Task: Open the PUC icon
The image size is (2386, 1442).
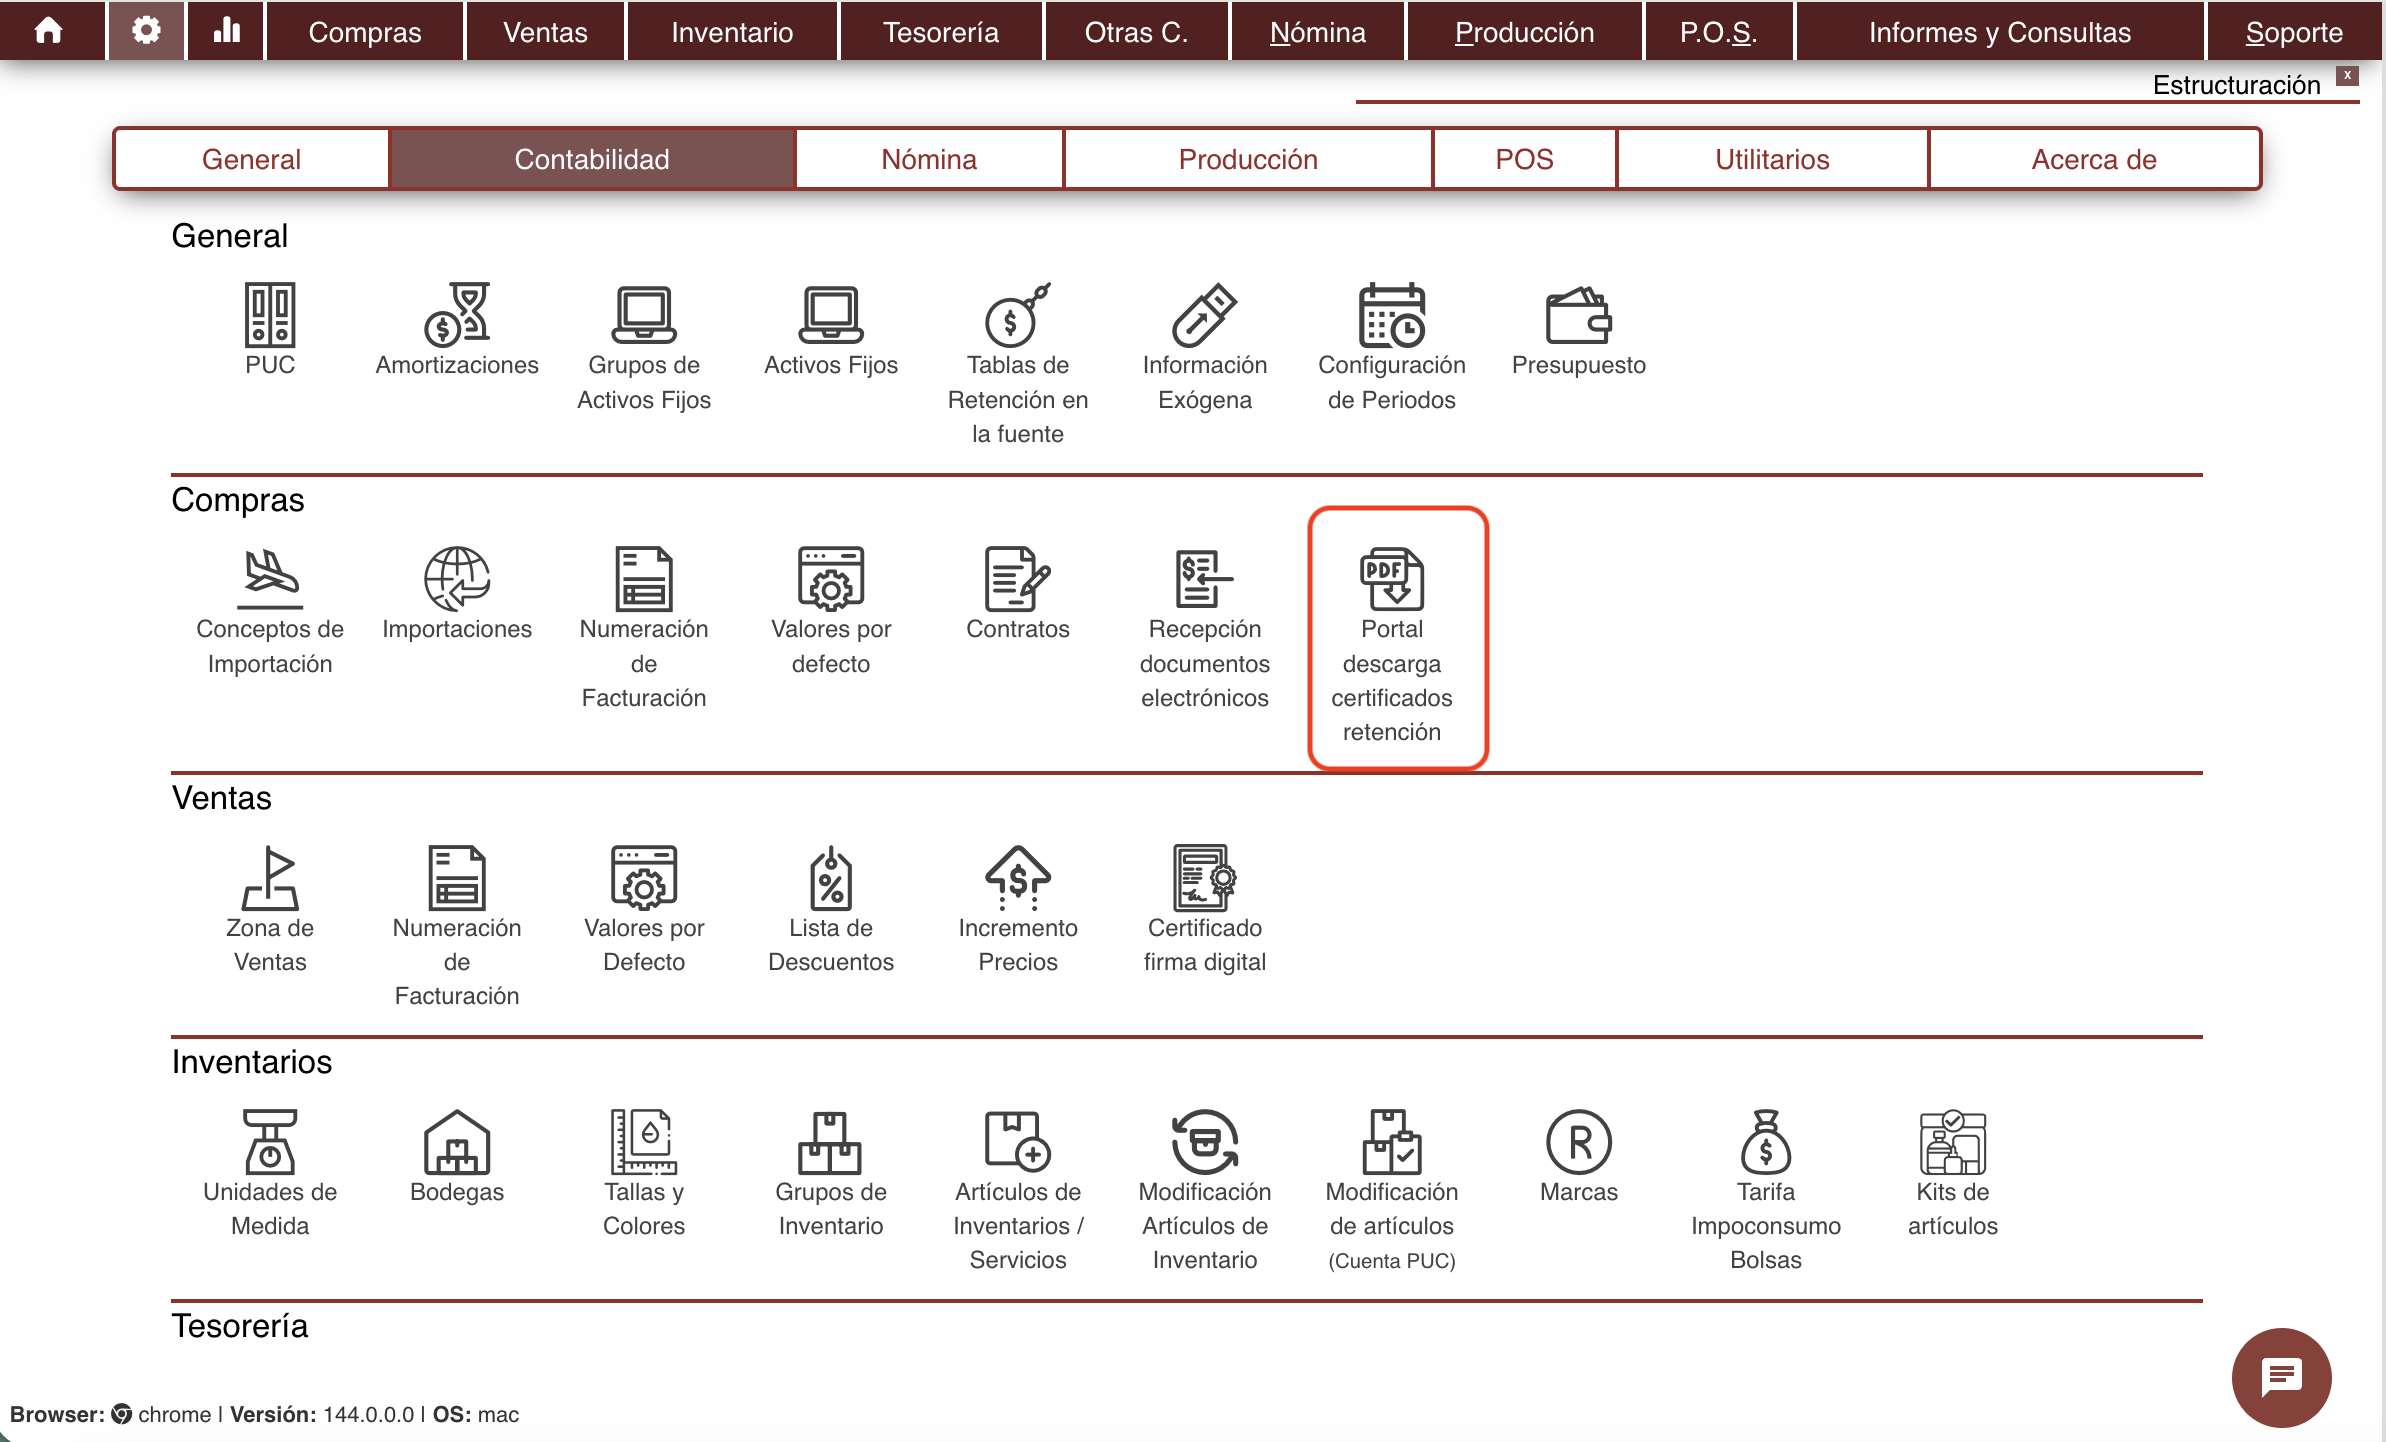Action: click(x=269, y=316)
